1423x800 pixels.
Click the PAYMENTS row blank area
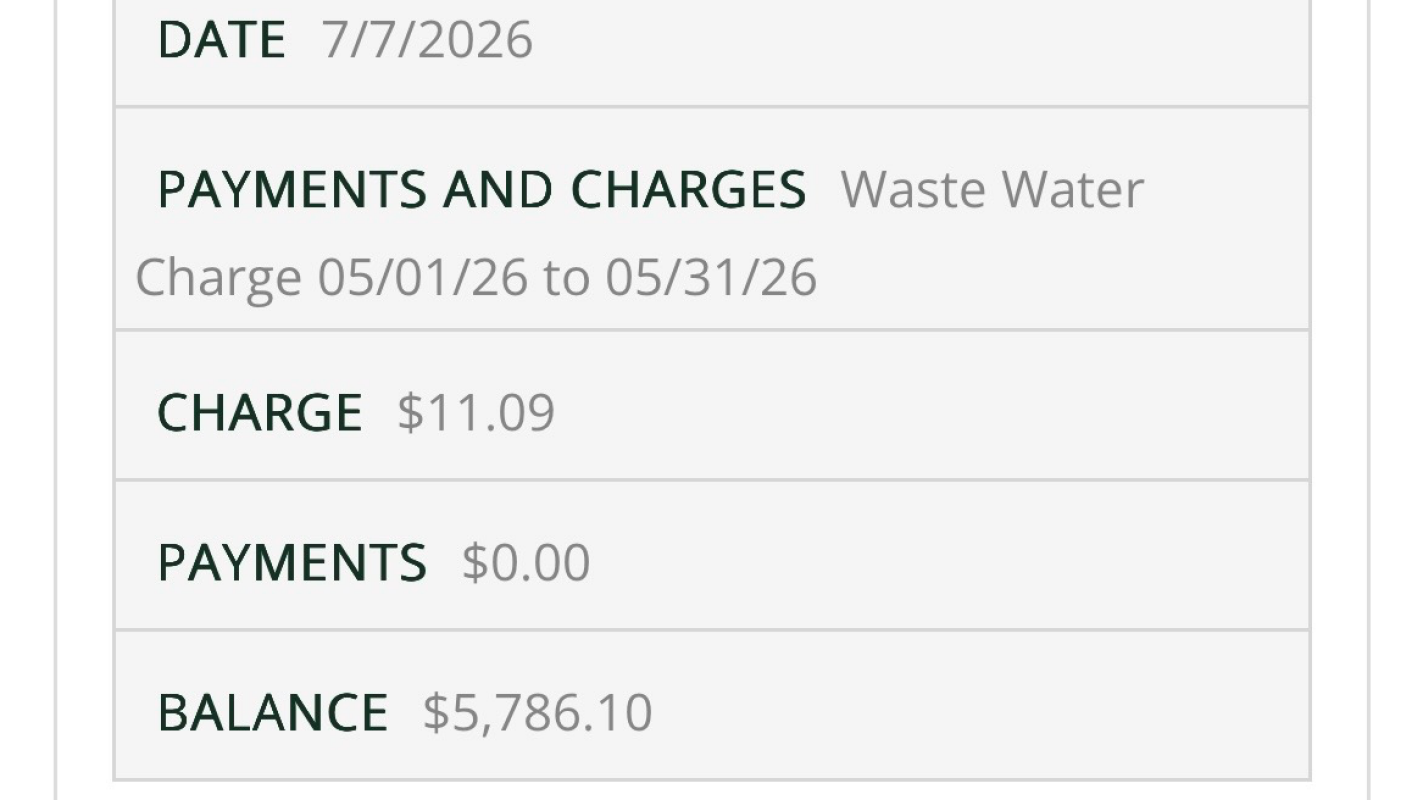[x=950, y=556]
